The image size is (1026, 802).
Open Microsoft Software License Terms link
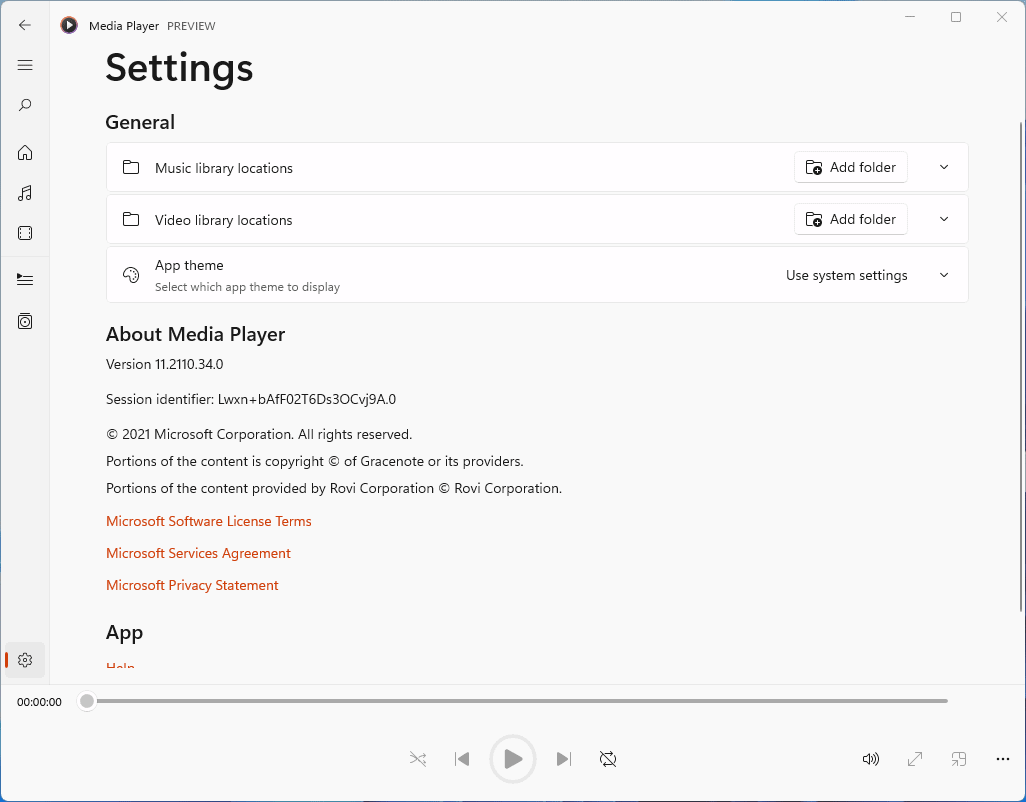(x=209, y=521)
